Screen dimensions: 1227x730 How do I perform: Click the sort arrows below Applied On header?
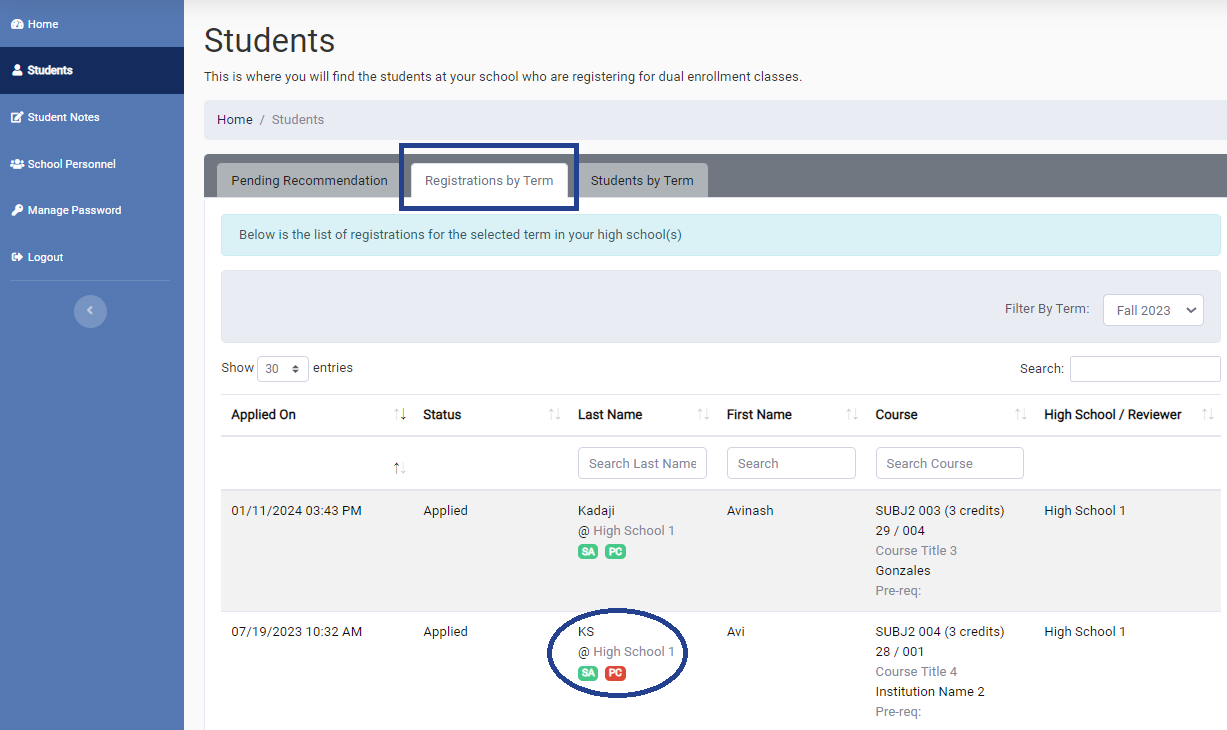[x=400, y=468]
